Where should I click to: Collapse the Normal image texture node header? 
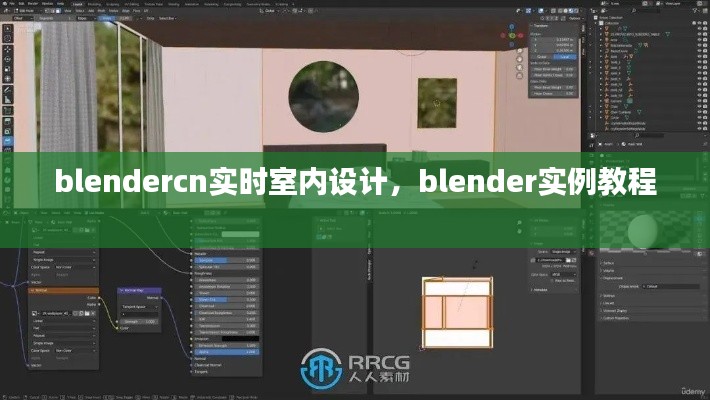tap(33, 290)
